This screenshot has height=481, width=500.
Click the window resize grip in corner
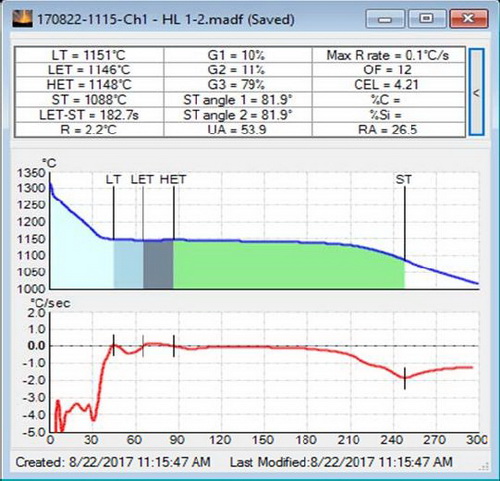pos(485,466)
